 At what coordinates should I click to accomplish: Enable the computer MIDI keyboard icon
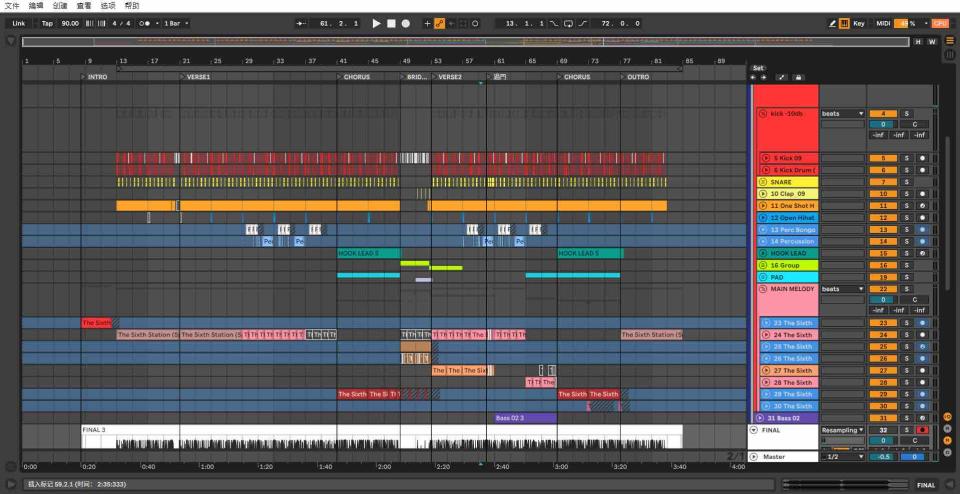846,23
